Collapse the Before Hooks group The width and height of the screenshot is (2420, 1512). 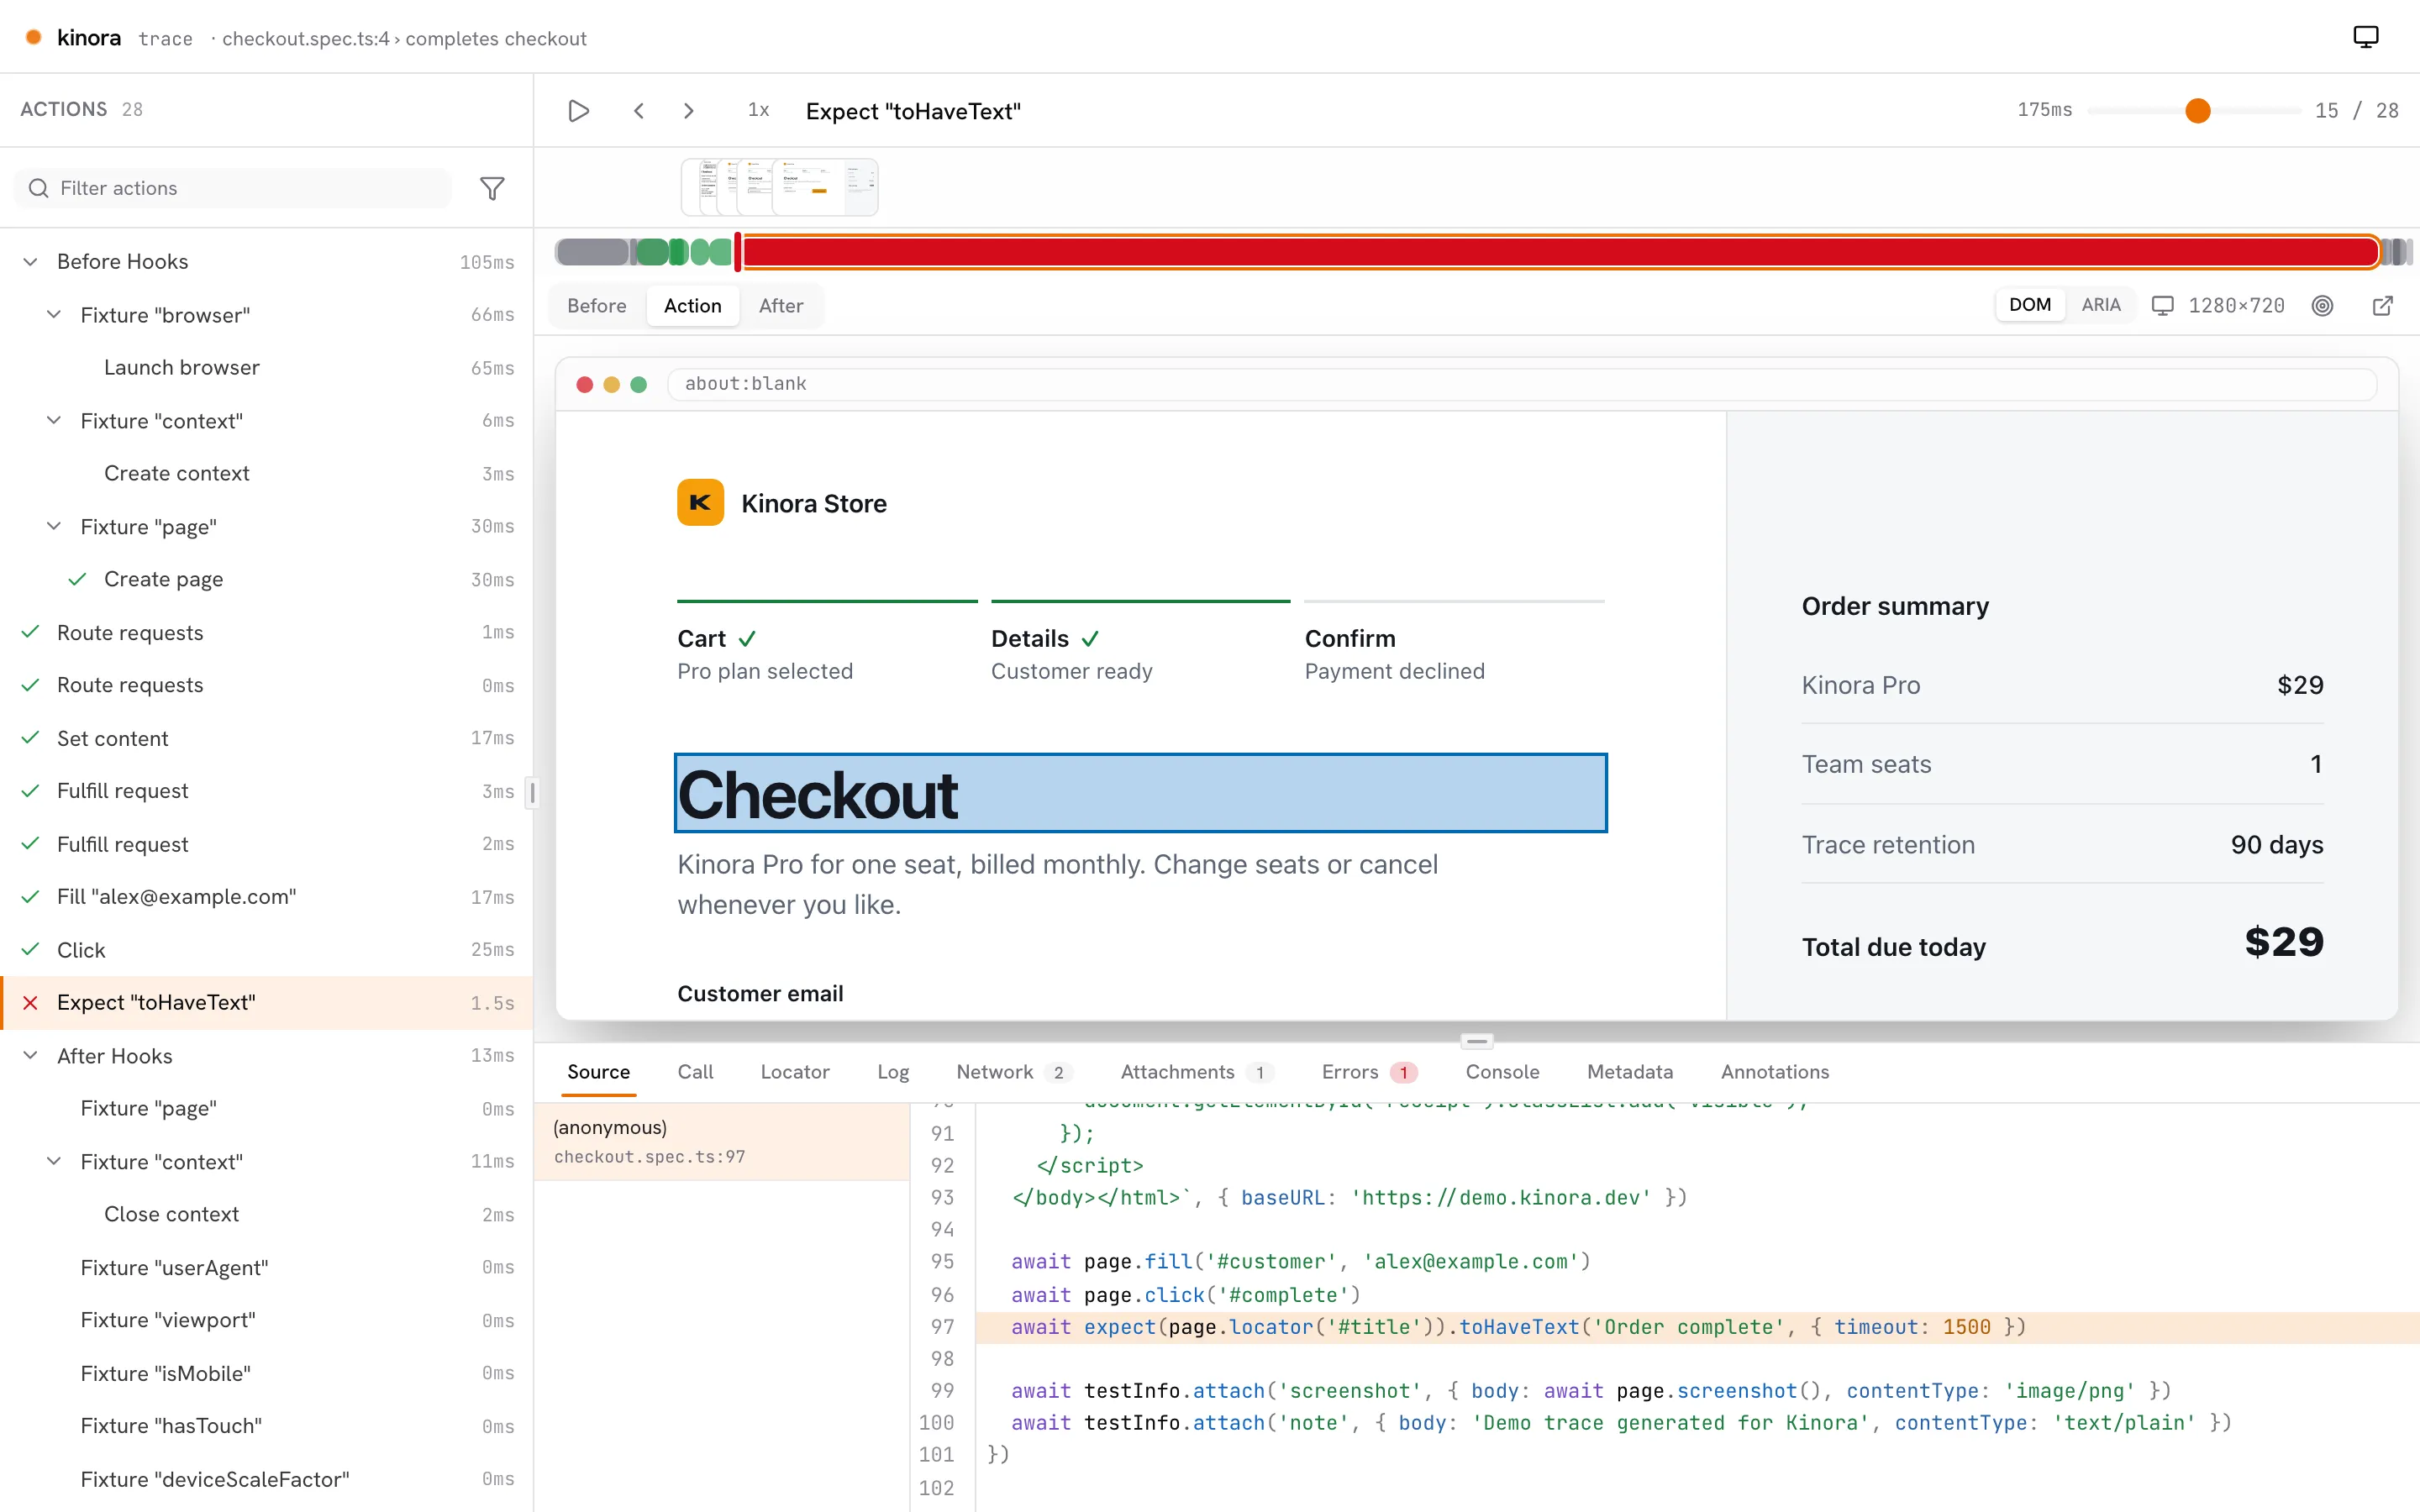[30, 261]
